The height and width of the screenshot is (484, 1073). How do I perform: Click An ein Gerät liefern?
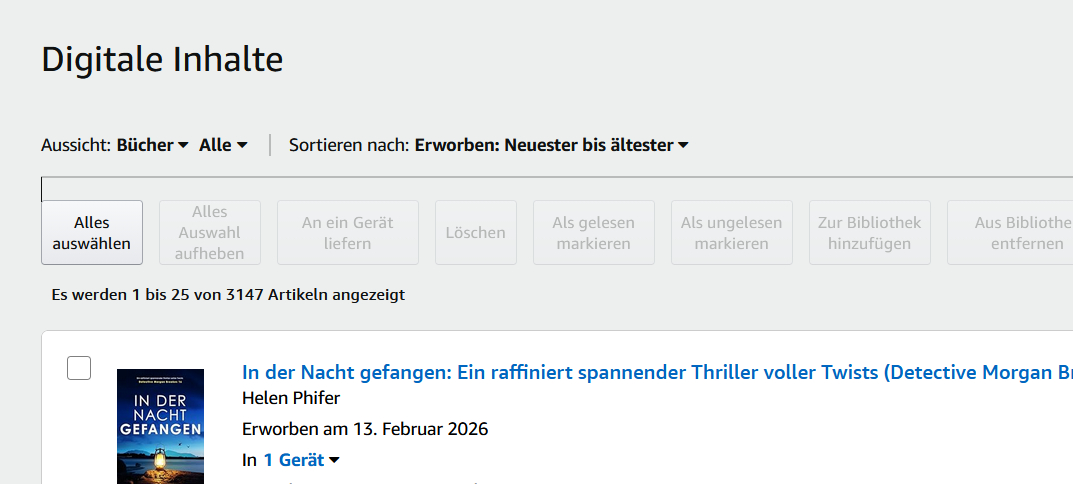348,233
